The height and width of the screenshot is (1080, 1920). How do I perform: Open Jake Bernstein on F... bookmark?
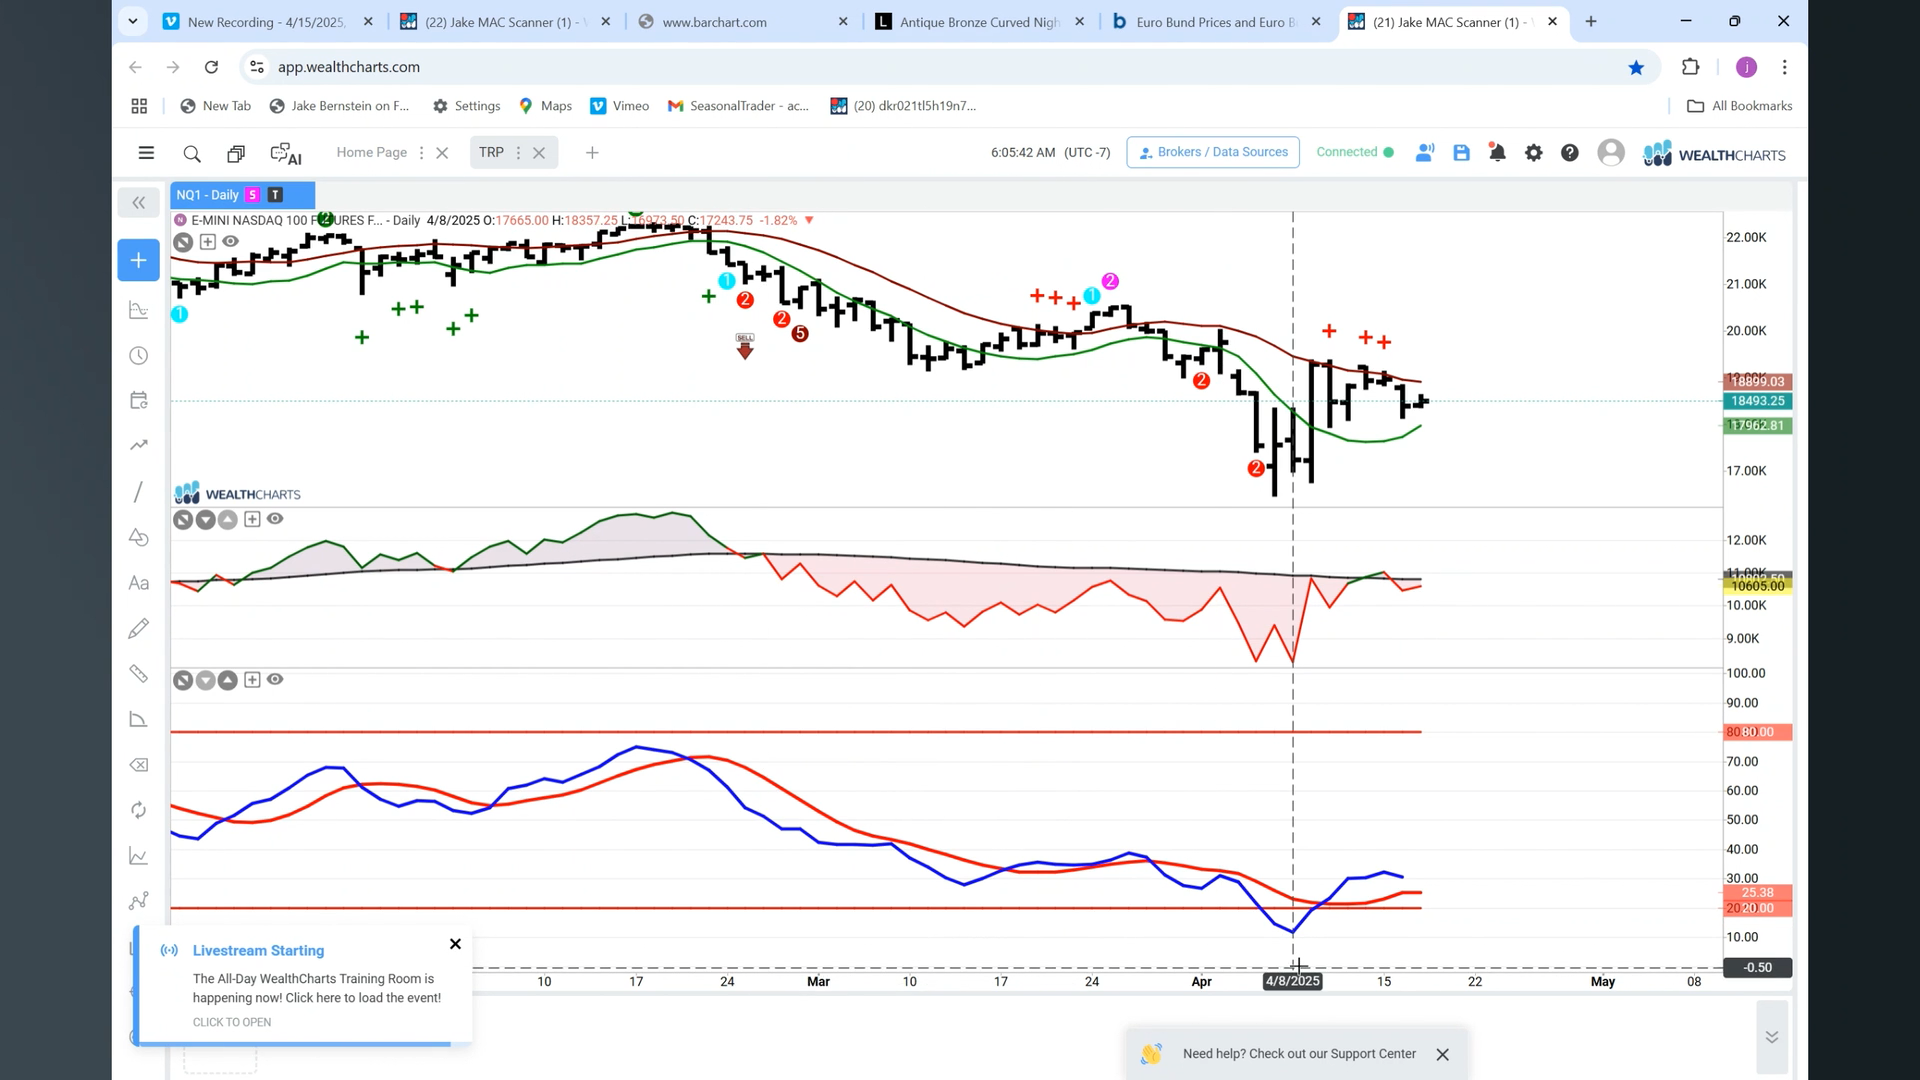point(340,106)
